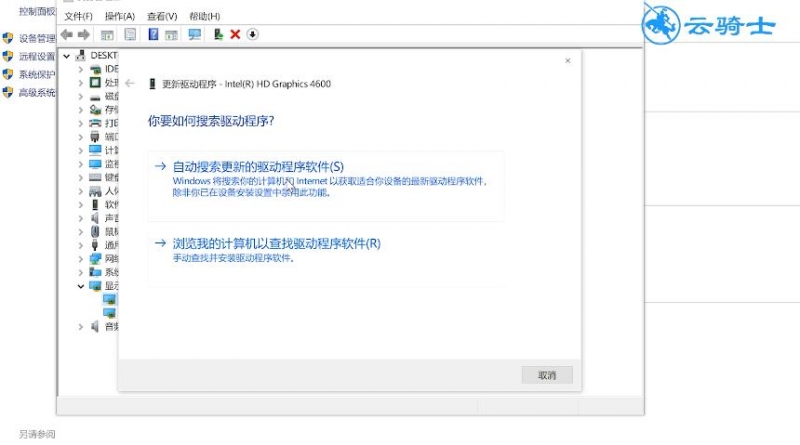Click the Forward arrow in Device Manager toolbar
800x445 pixels.
(84, 34)
